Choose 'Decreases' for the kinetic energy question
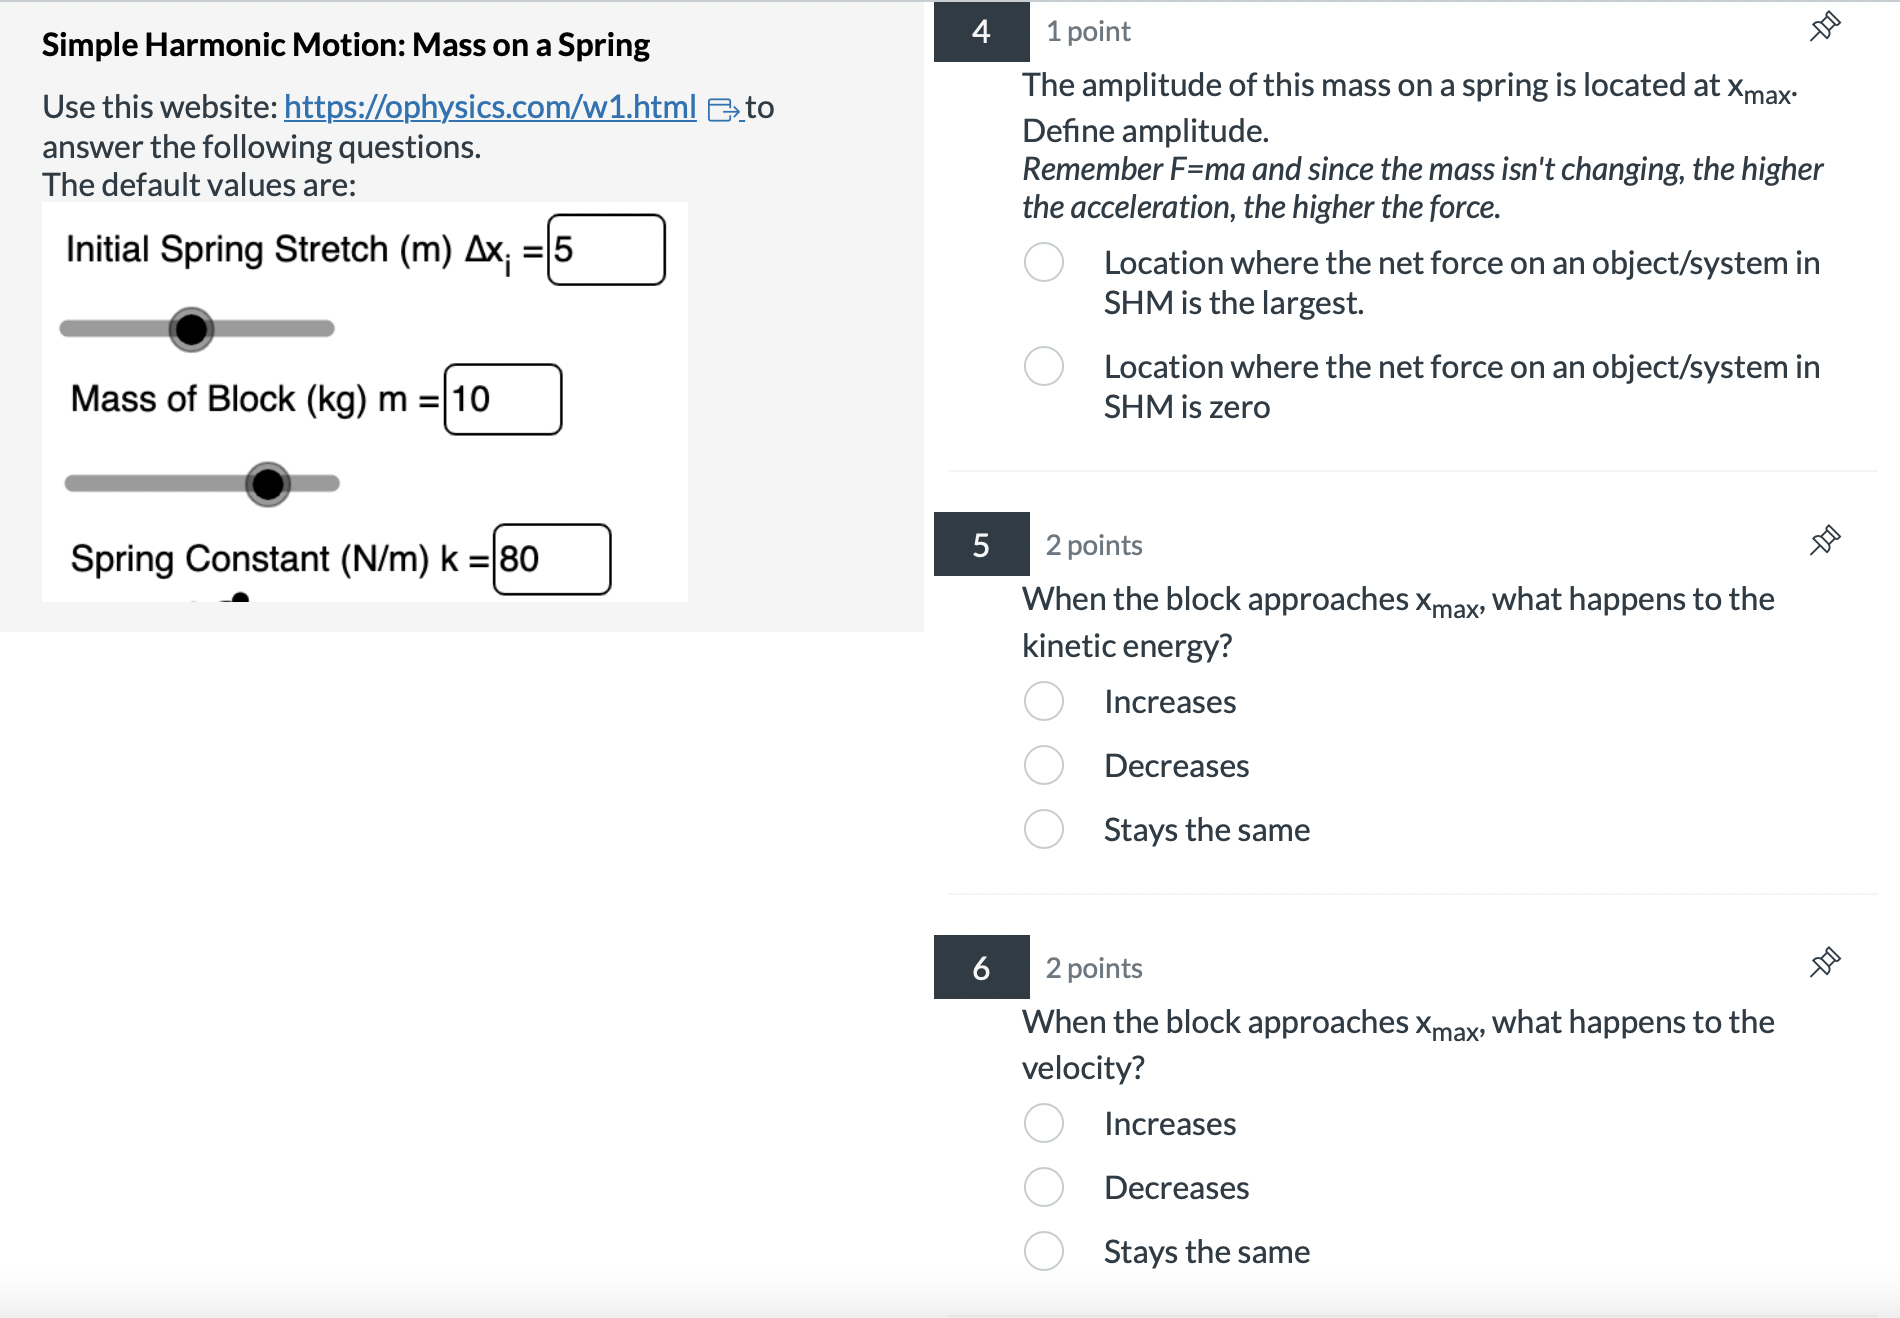This screenshot has width=1900, height=1318. click(x=1043, y=765)
